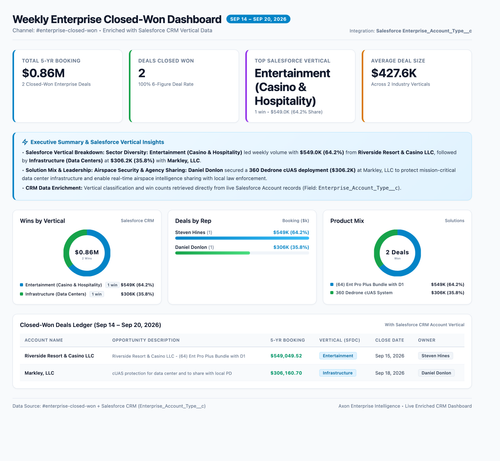The height and width of the screenshot is (461, 500).
Task: Select Riverside Resort & Casino LLC account cell
Action: (x=59, y=356)
